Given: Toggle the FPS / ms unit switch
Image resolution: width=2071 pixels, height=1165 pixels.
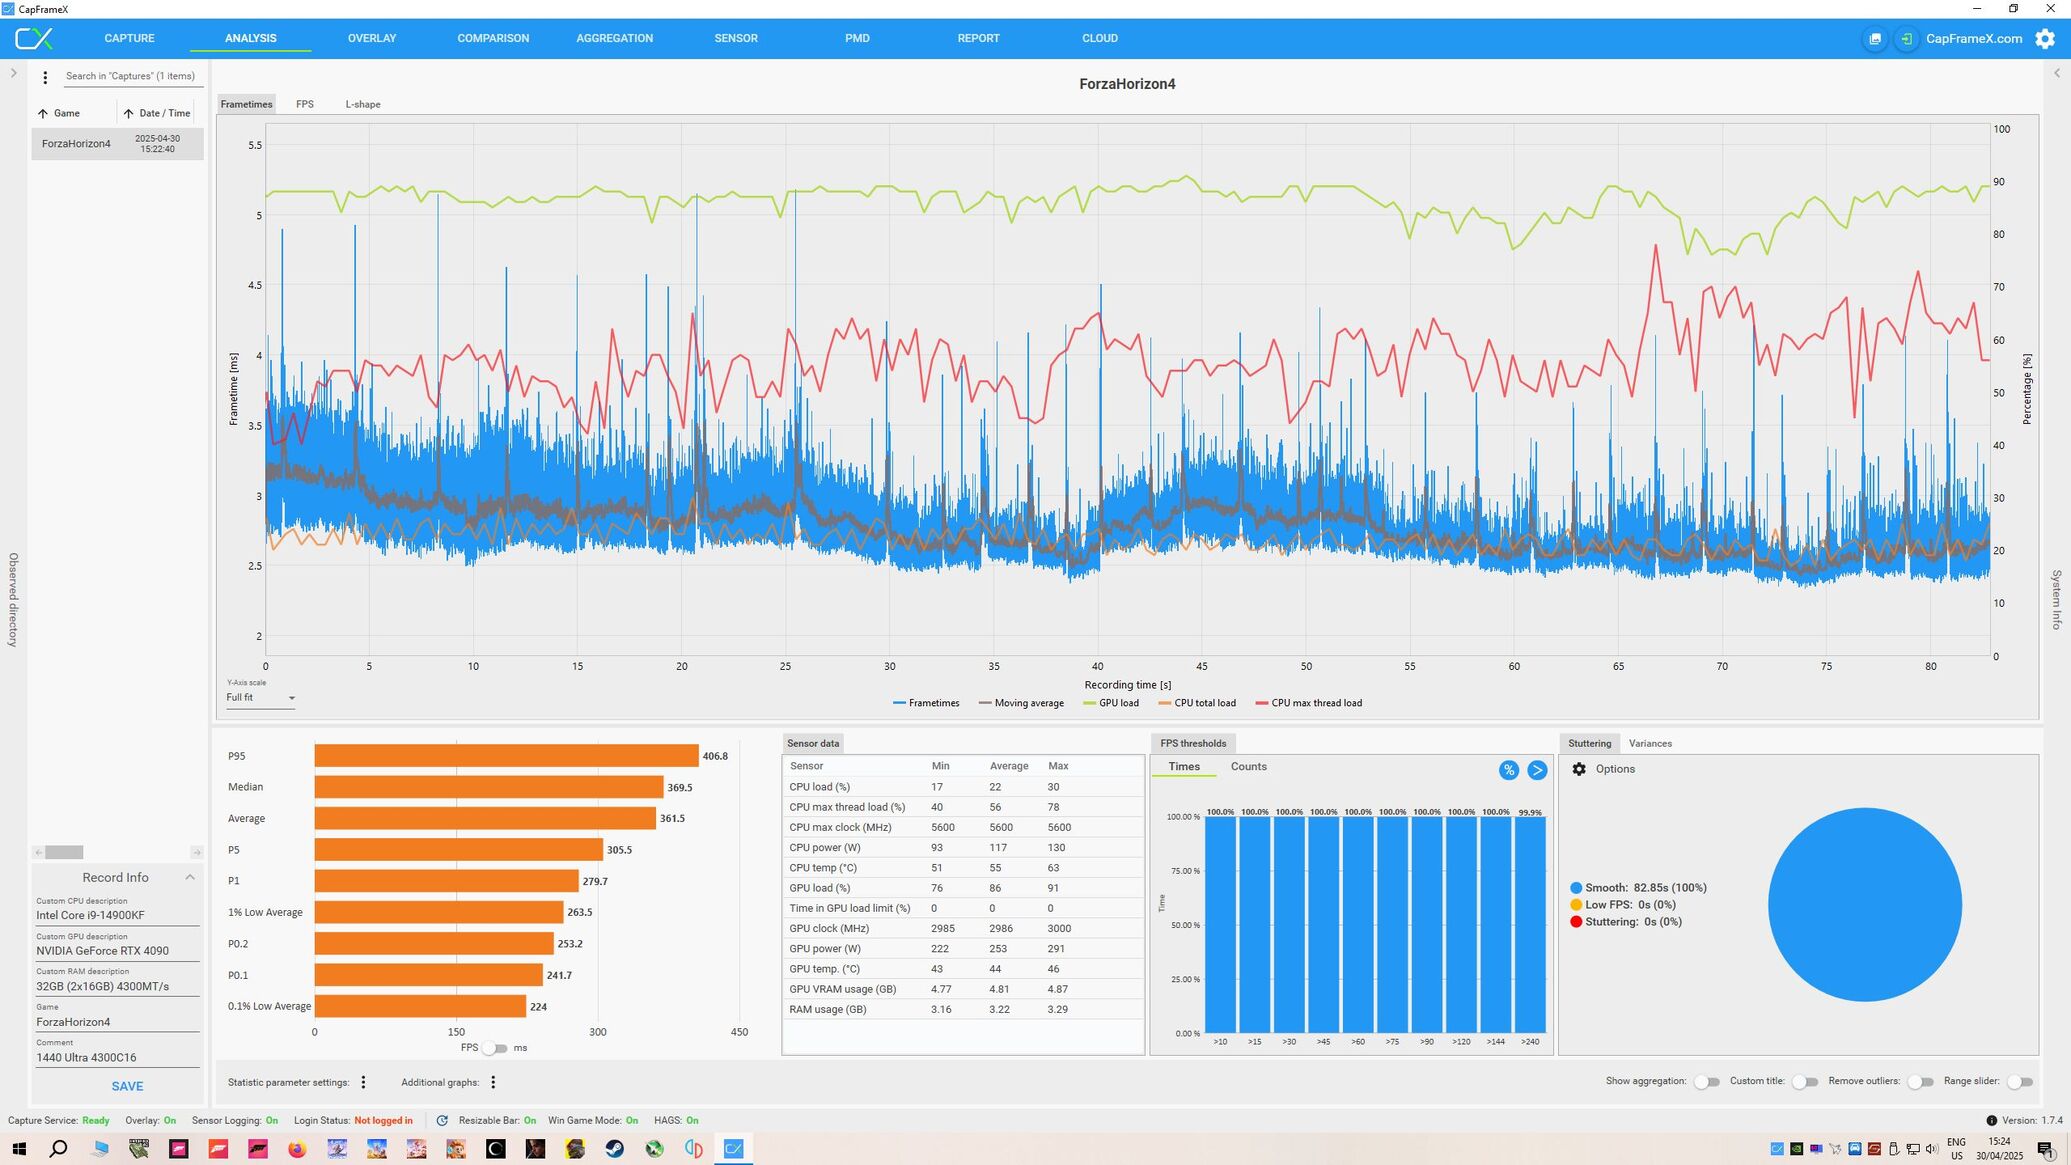Looking at the screenshot, I should pyautogui.click(x=495, y=1048).
